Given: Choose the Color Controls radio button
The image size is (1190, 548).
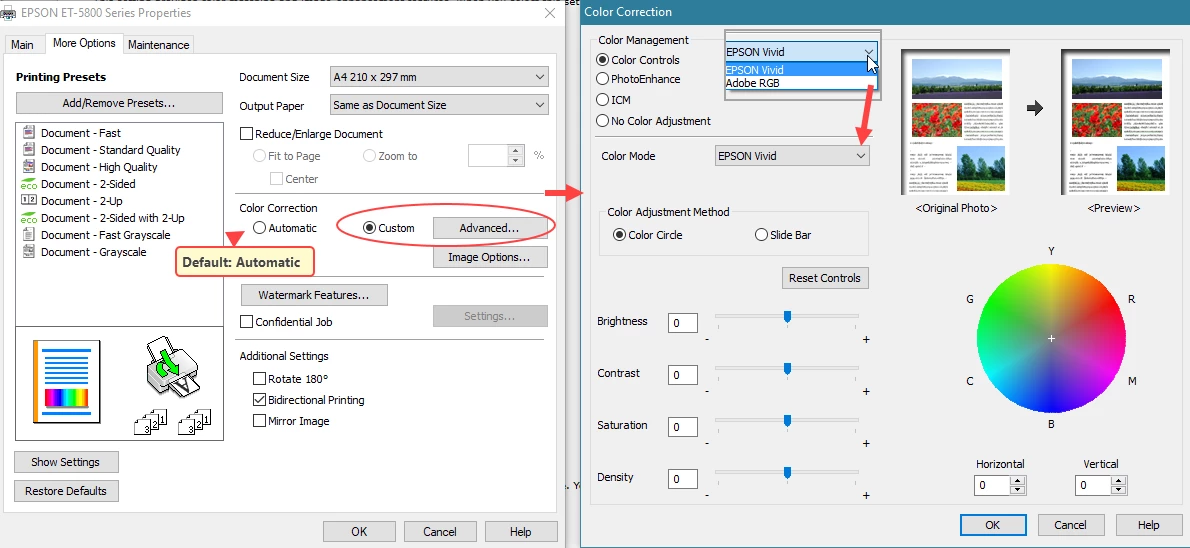Looking at the screenshot, I should [x=603, y=60].
